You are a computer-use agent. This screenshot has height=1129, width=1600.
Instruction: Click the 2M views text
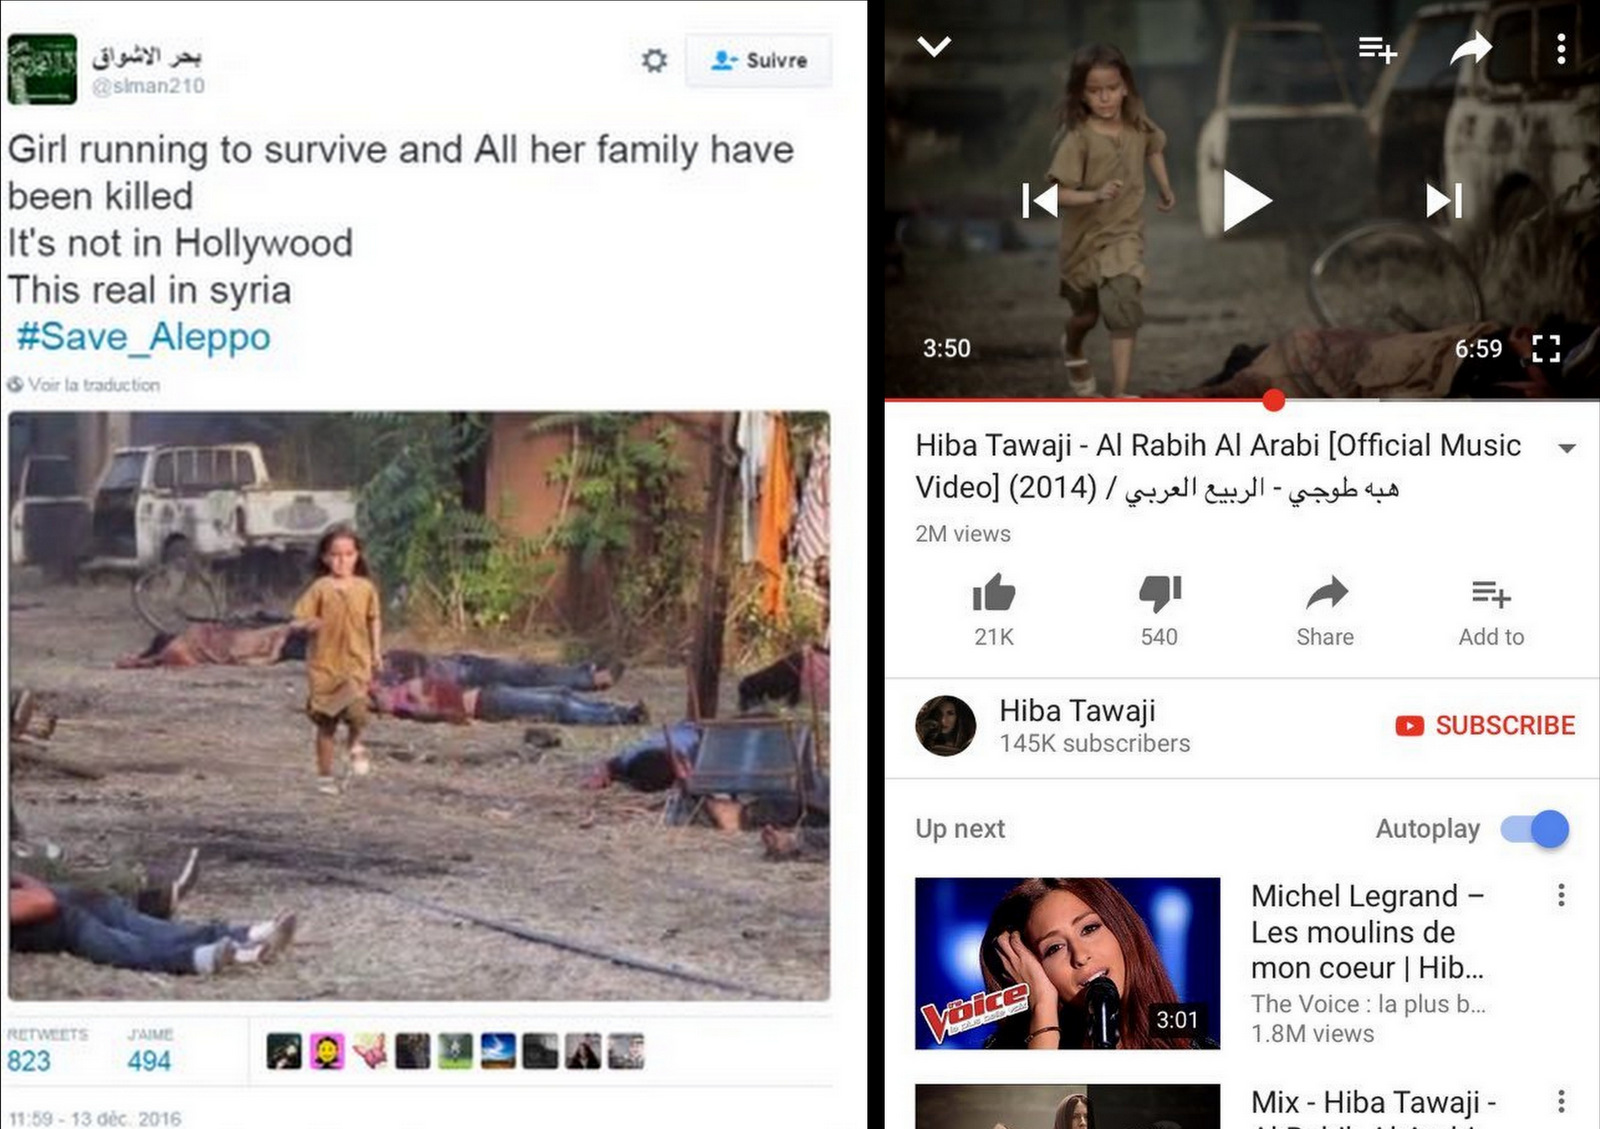pos(963,534)
